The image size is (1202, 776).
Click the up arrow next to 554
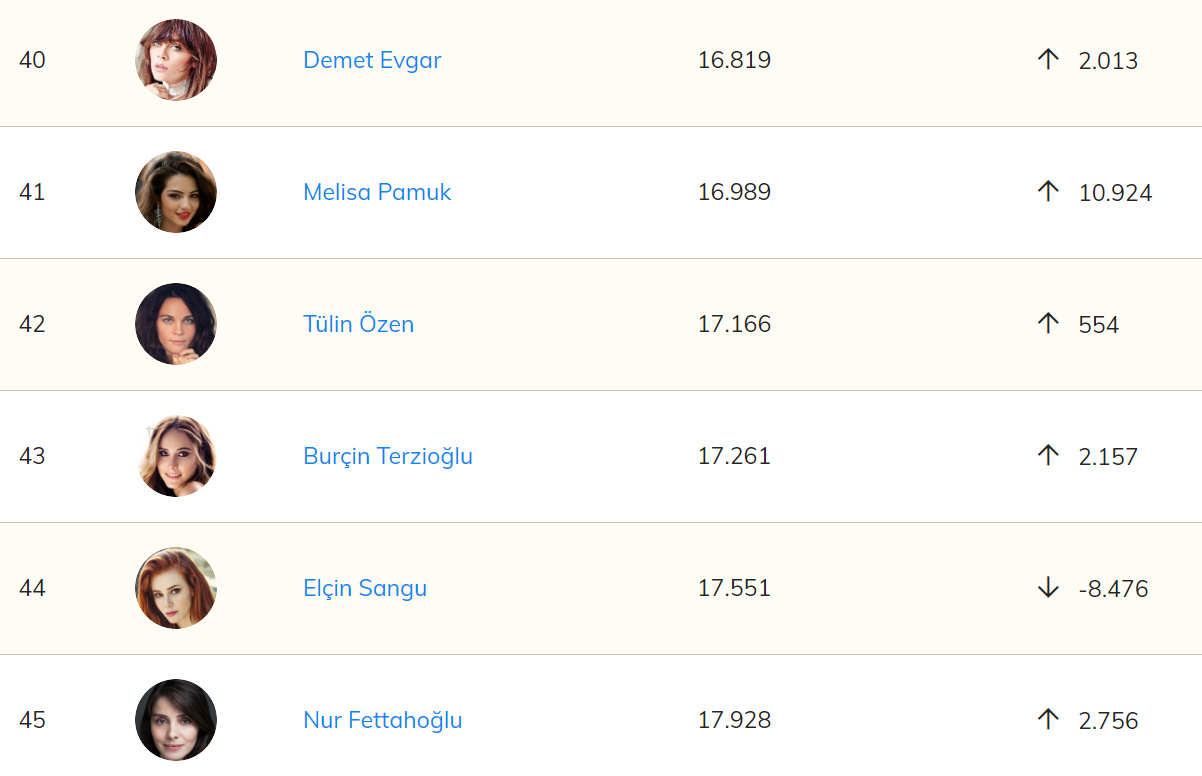1047,324
